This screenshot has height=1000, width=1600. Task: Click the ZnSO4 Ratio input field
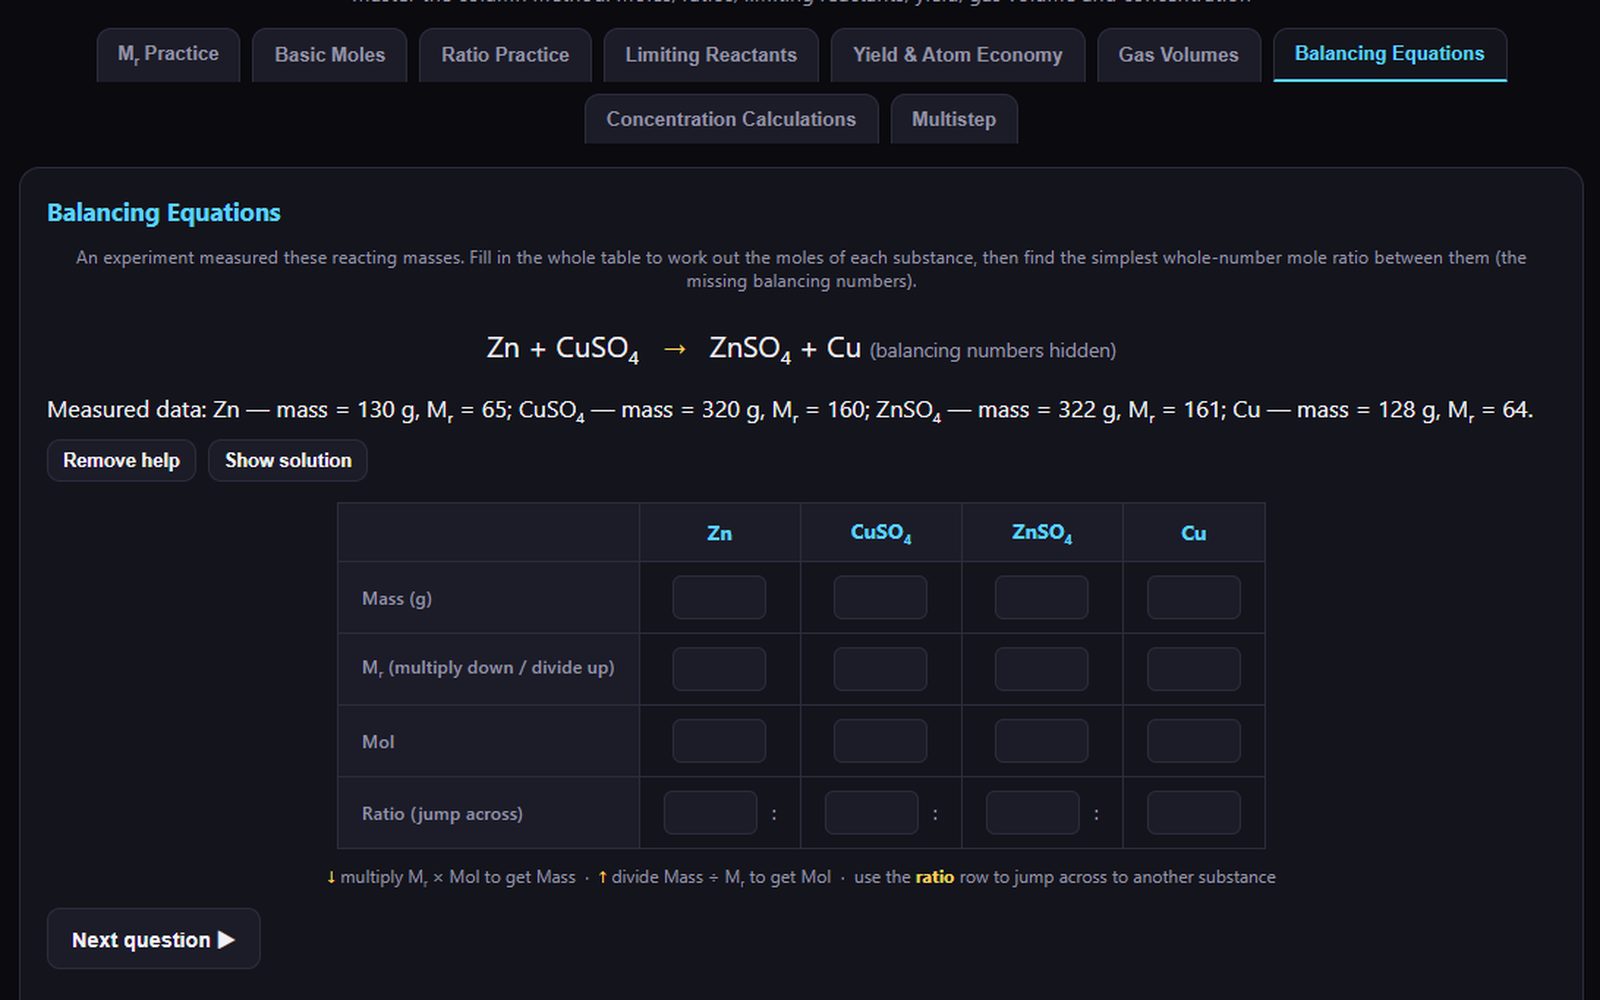tap(1032, 813)
